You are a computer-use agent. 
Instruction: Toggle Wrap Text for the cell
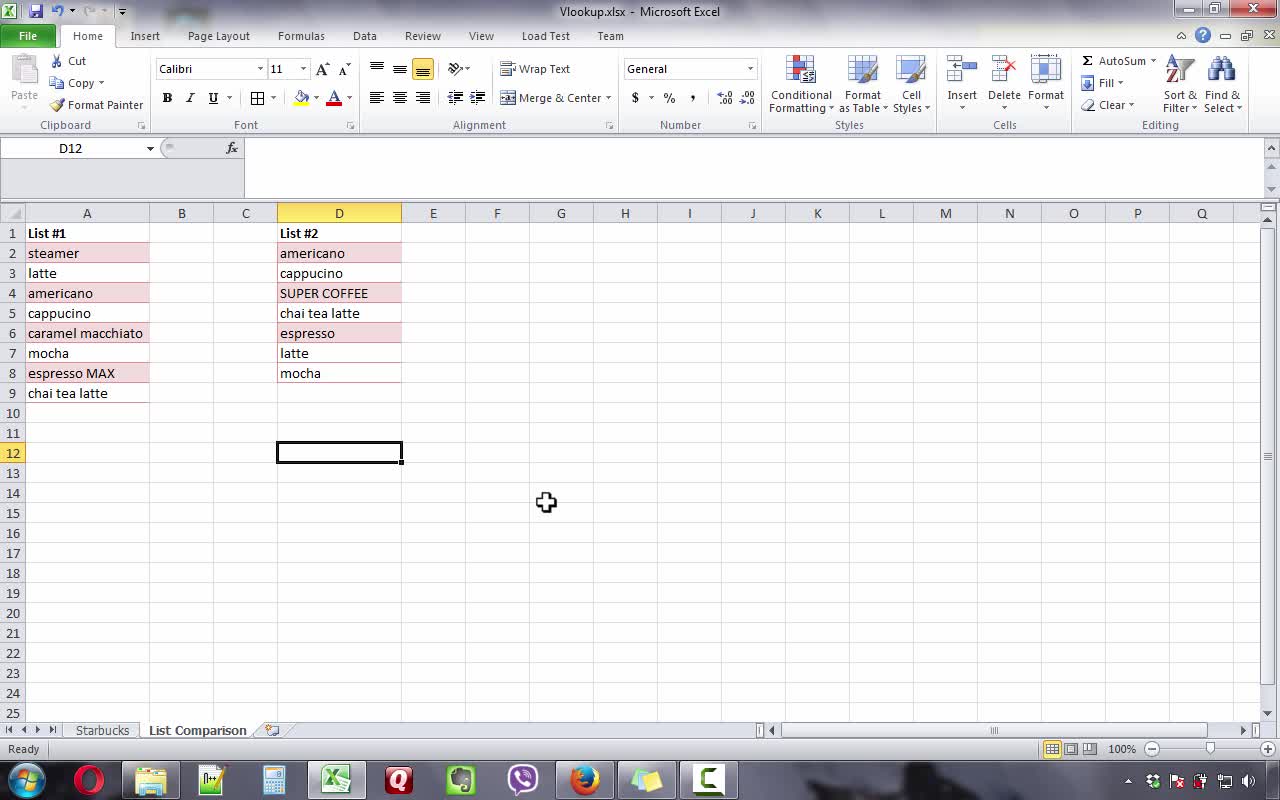click(x=535, y=69)
